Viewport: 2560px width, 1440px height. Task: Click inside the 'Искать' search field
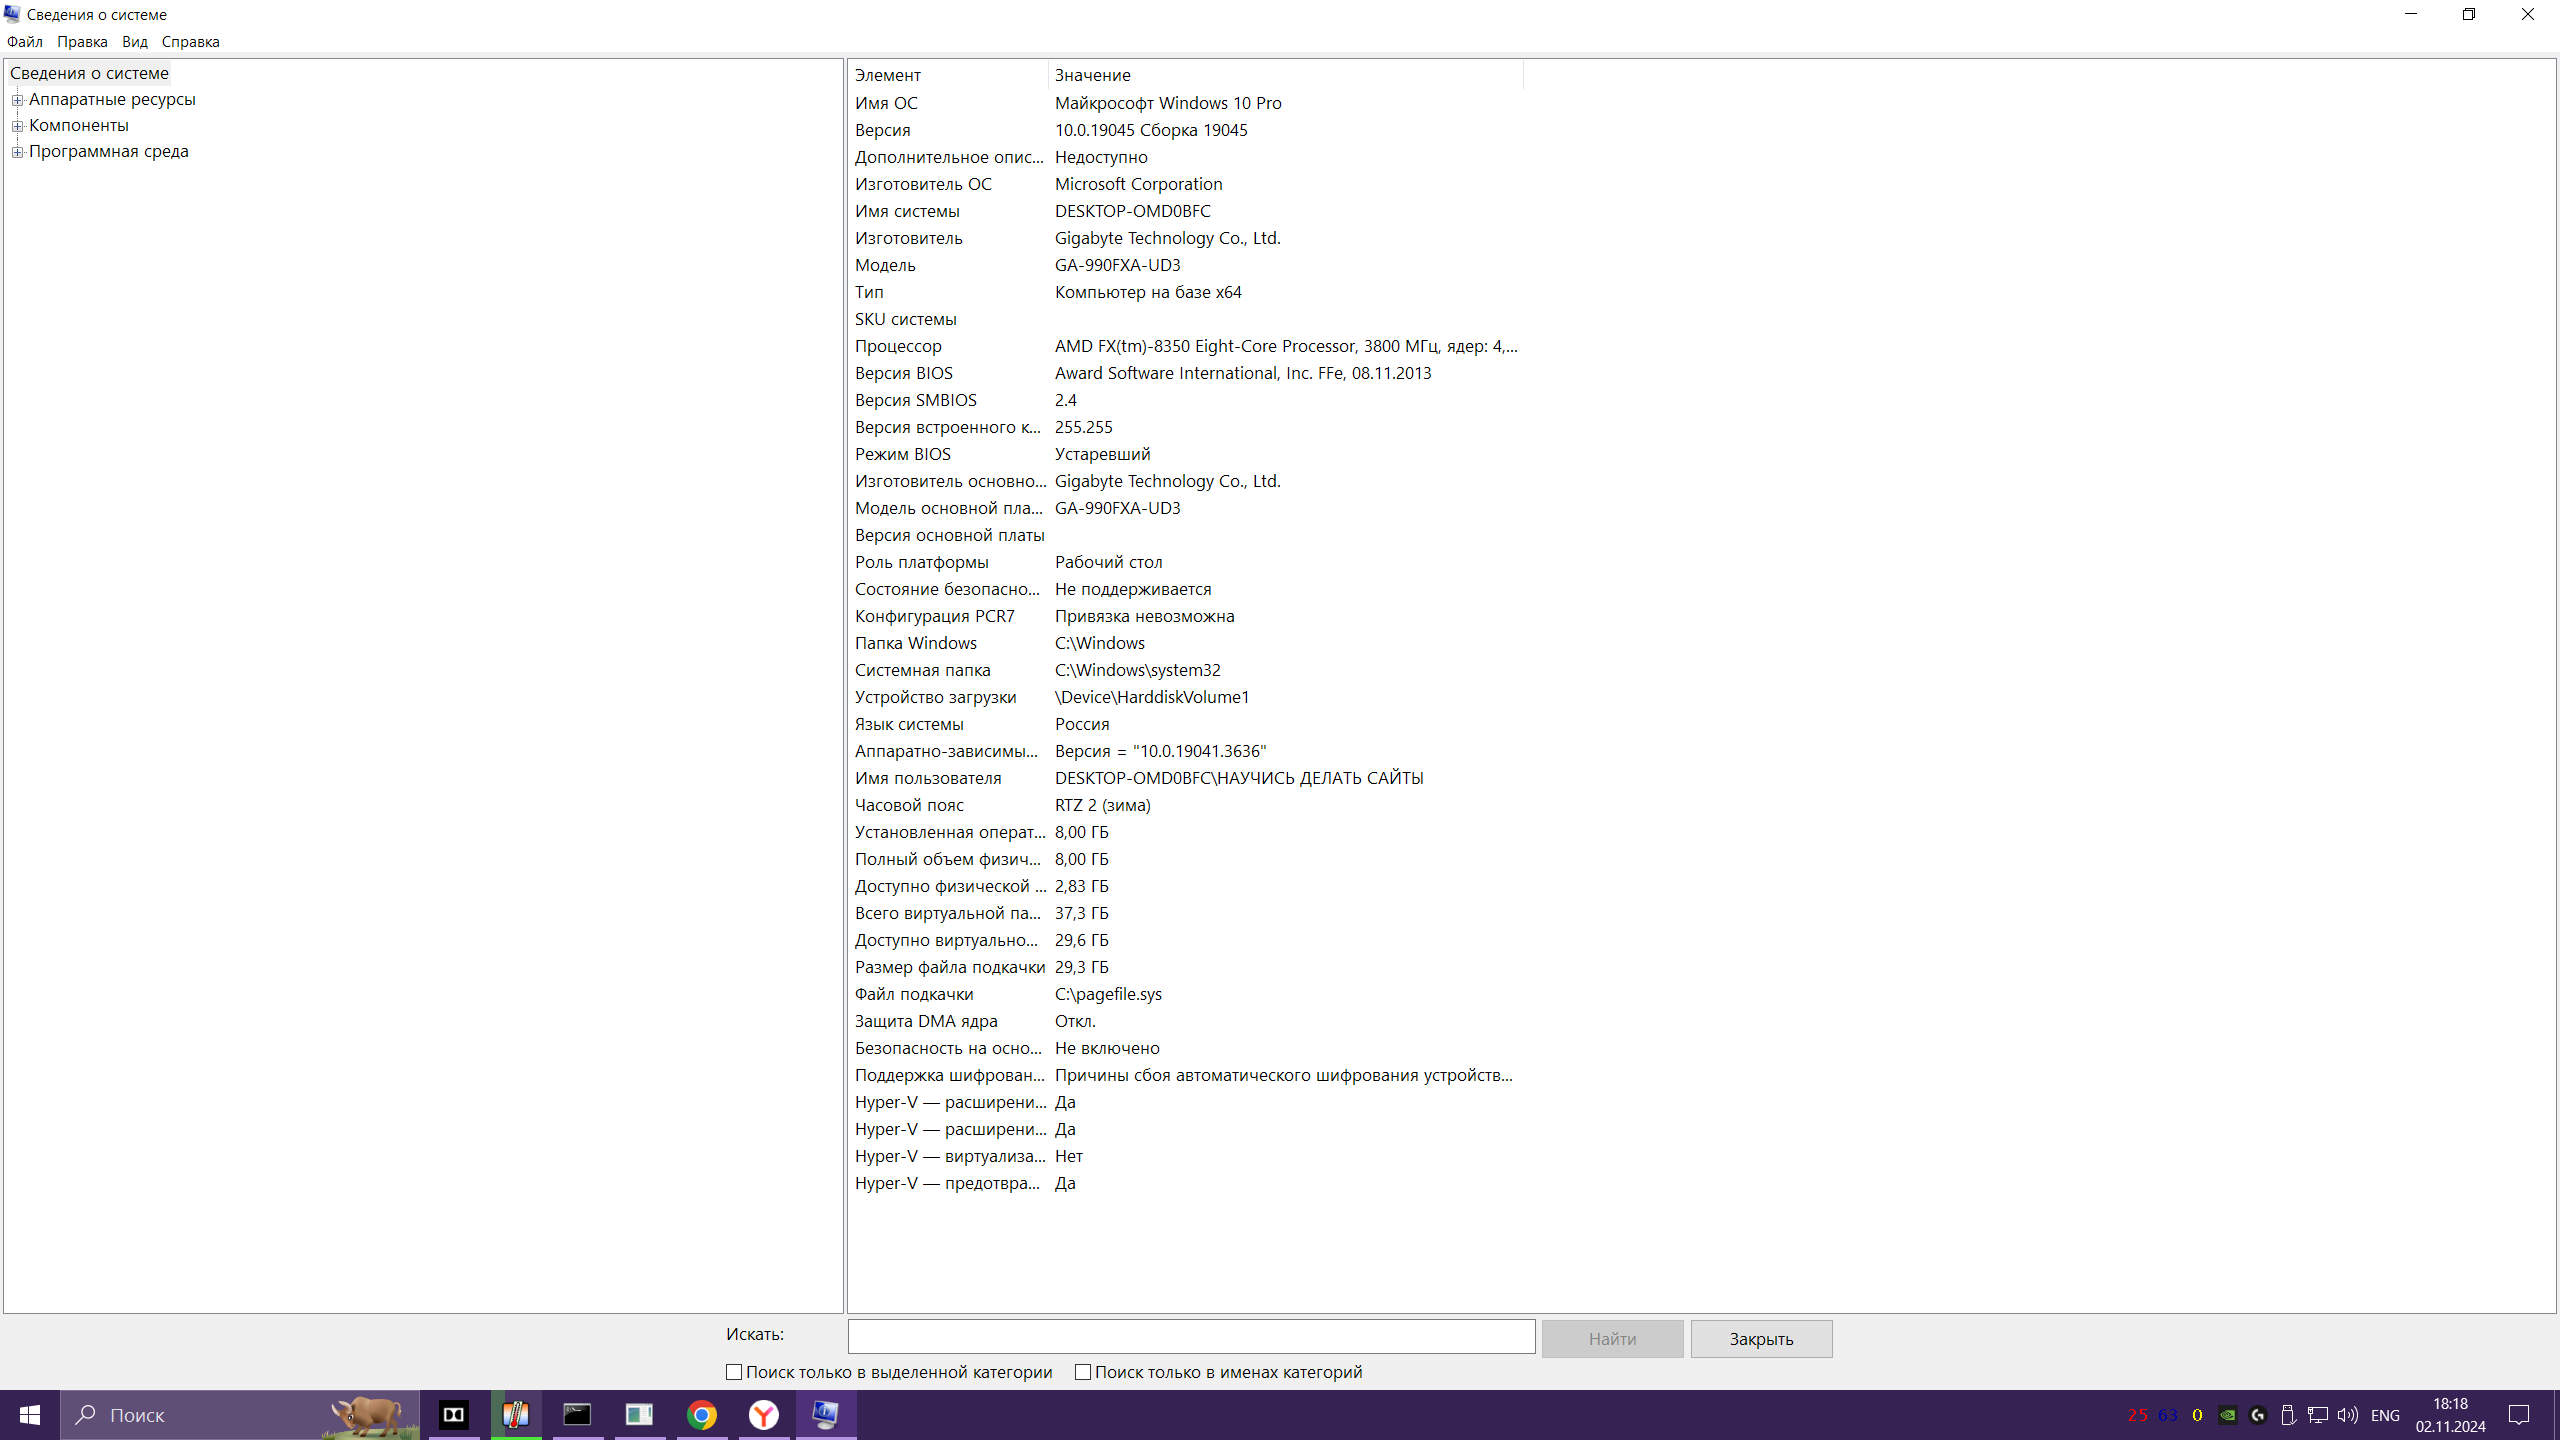1191,1337
